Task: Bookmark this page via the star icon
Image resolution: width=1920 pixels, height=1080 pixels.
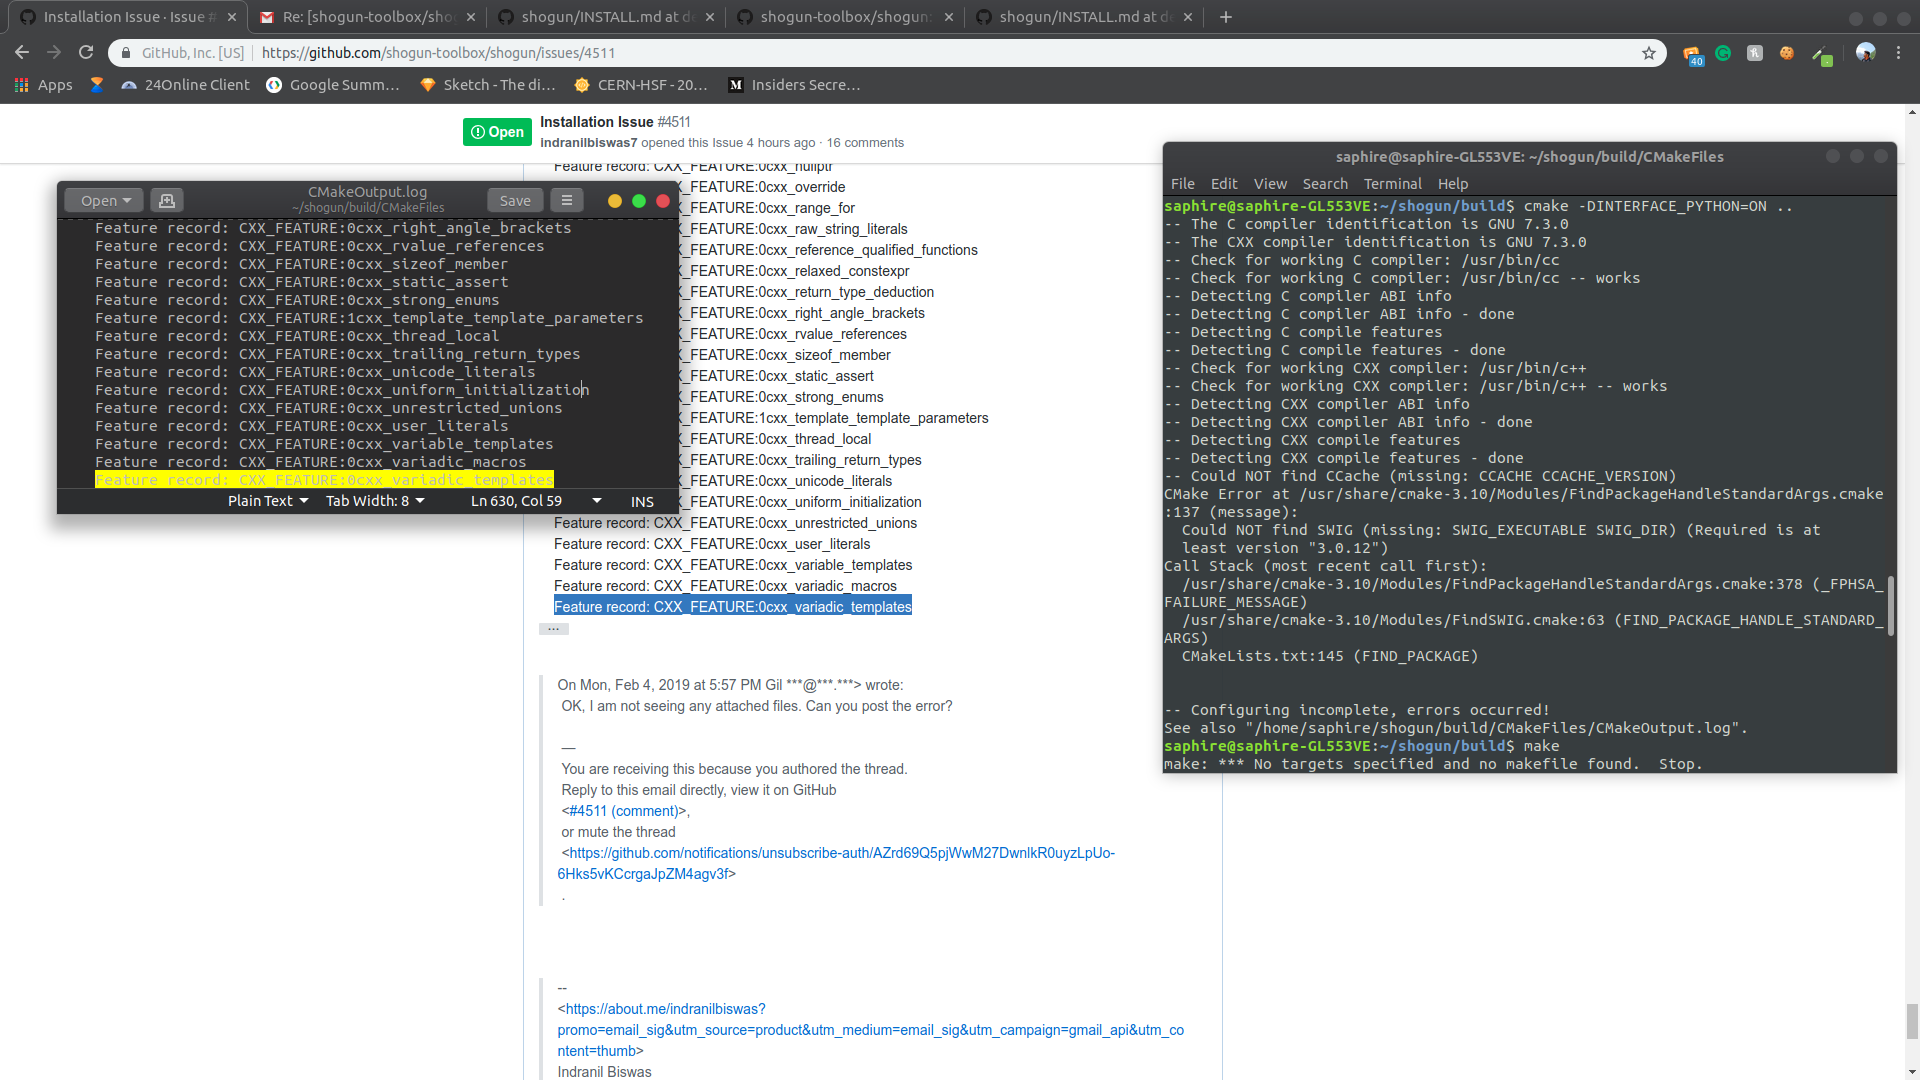Action: pyautogui.click(x=1650, y=52)
